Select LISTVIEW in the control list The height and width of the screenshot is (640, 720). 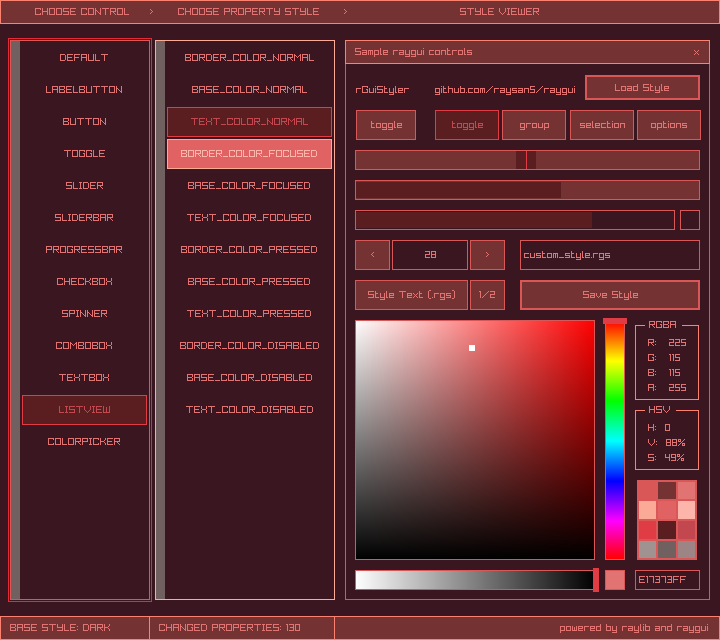pos(84,410)
